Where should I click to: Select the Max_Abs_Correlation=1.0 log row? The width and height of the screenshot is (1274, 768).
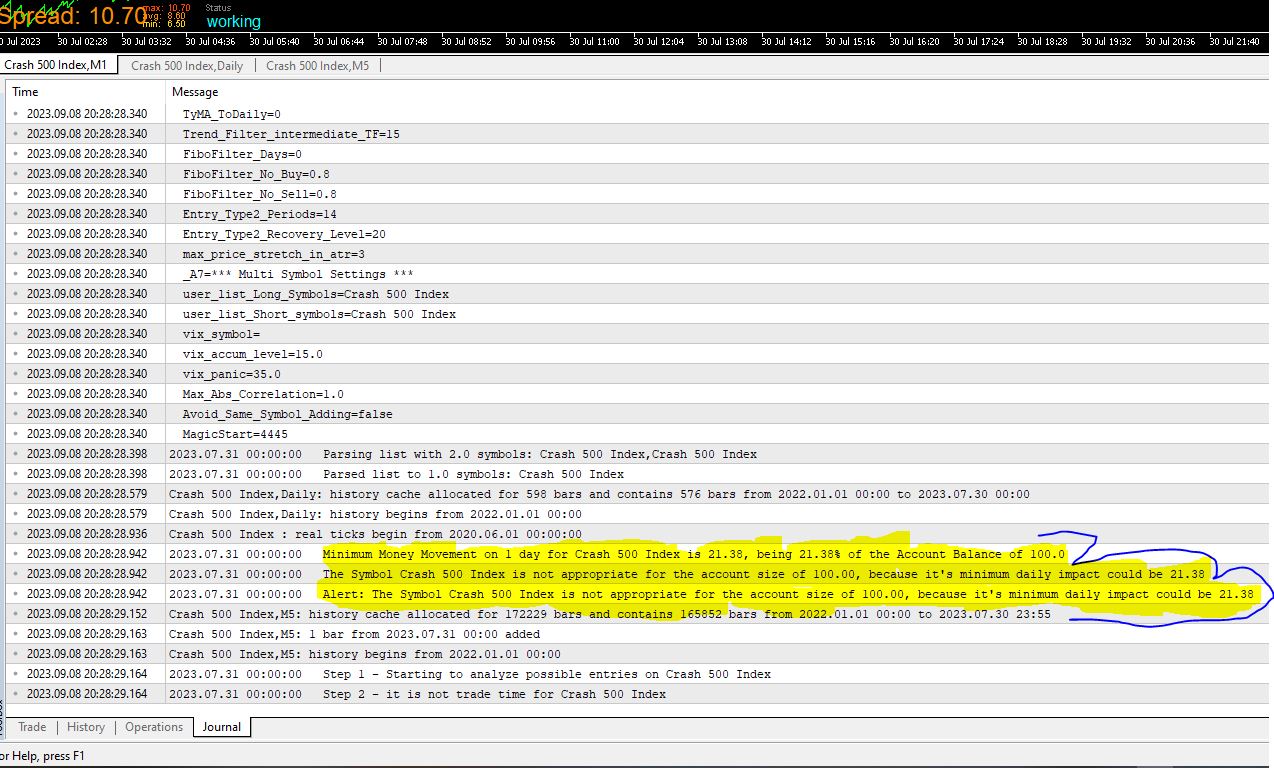point(638,394)
